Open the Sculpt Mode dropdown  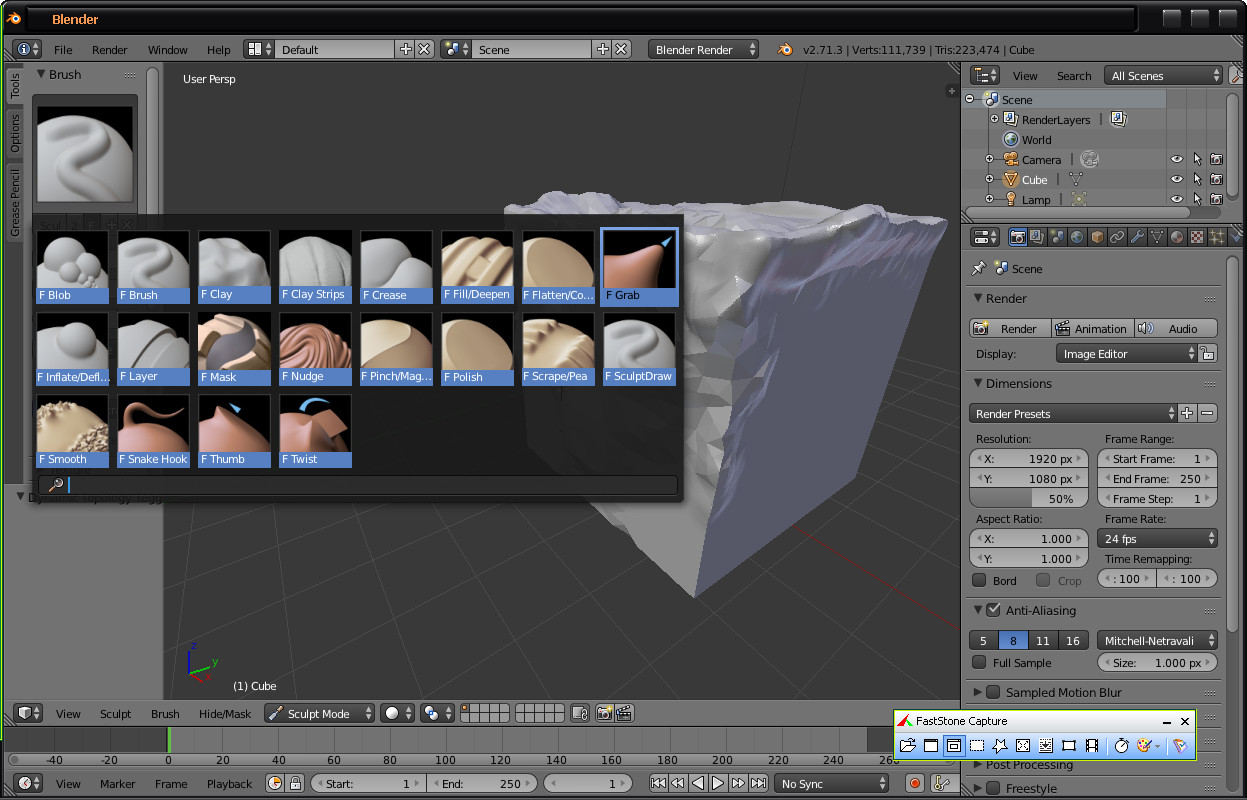[320, 713]
